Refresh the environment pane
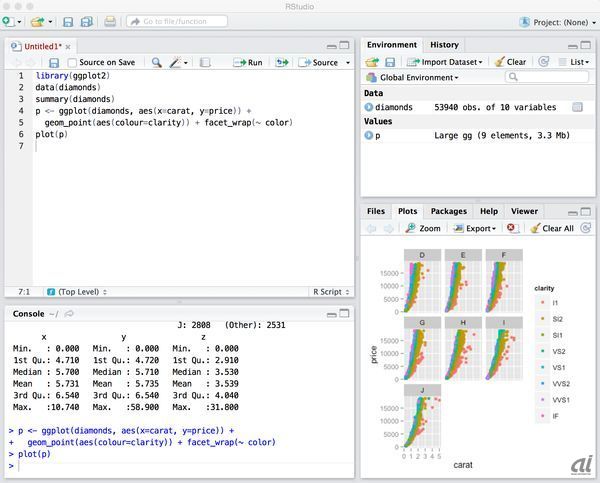Viewport: 600px width, 483px height. [x=543, y=61]
